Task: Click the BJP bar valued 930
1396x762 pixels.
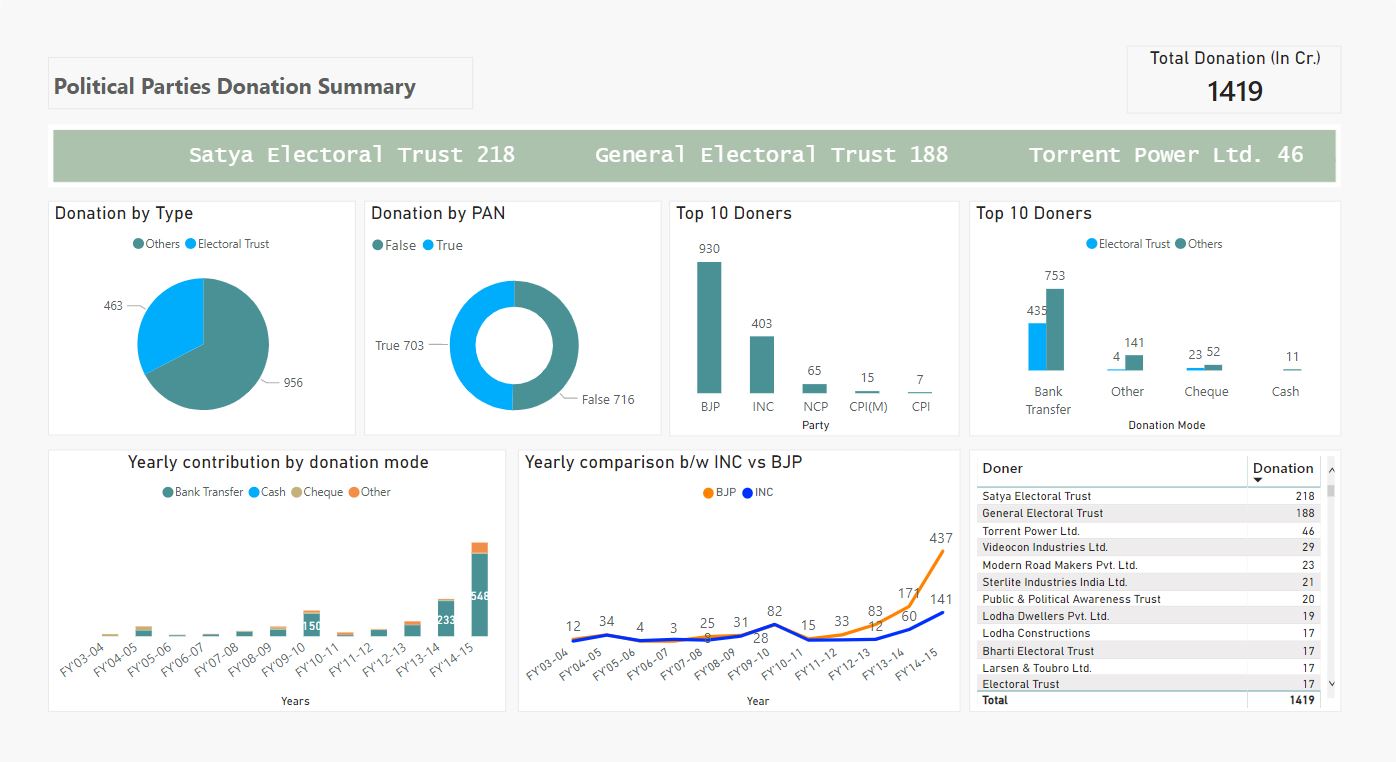Action: click(x=709, y=327)
